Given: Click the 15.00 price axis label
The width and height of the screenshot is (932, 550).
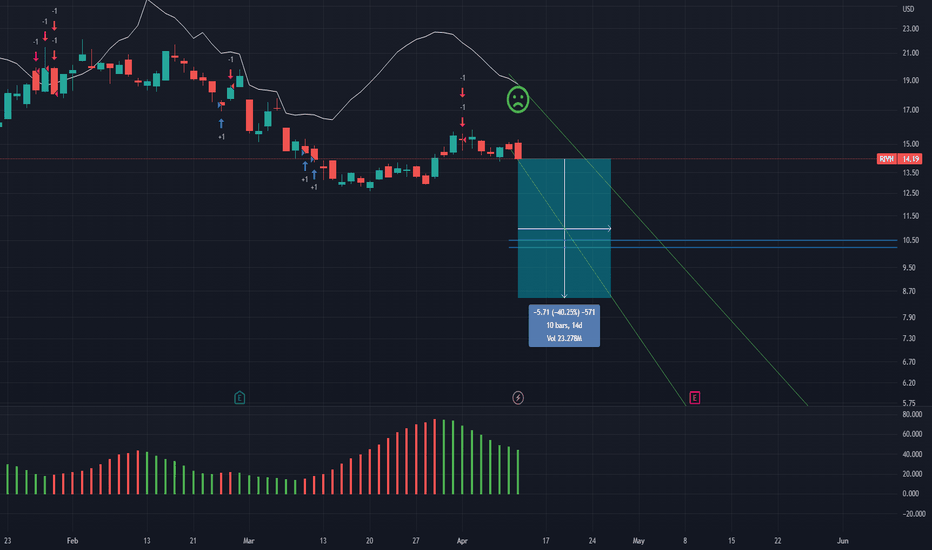Looking at the screenshot, I should tap(911, 144).
